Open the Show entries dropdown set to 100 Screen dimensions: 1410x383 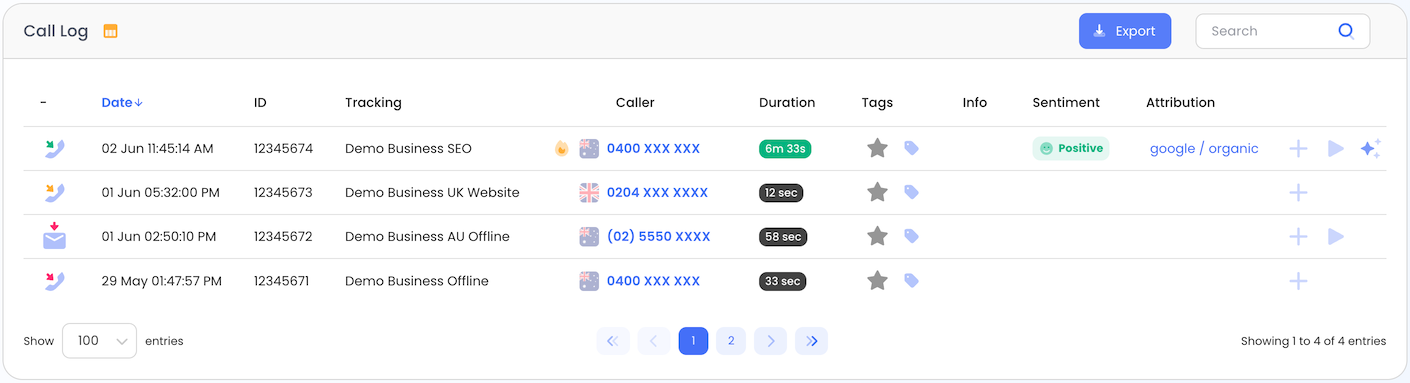click(x=99, y=341)
